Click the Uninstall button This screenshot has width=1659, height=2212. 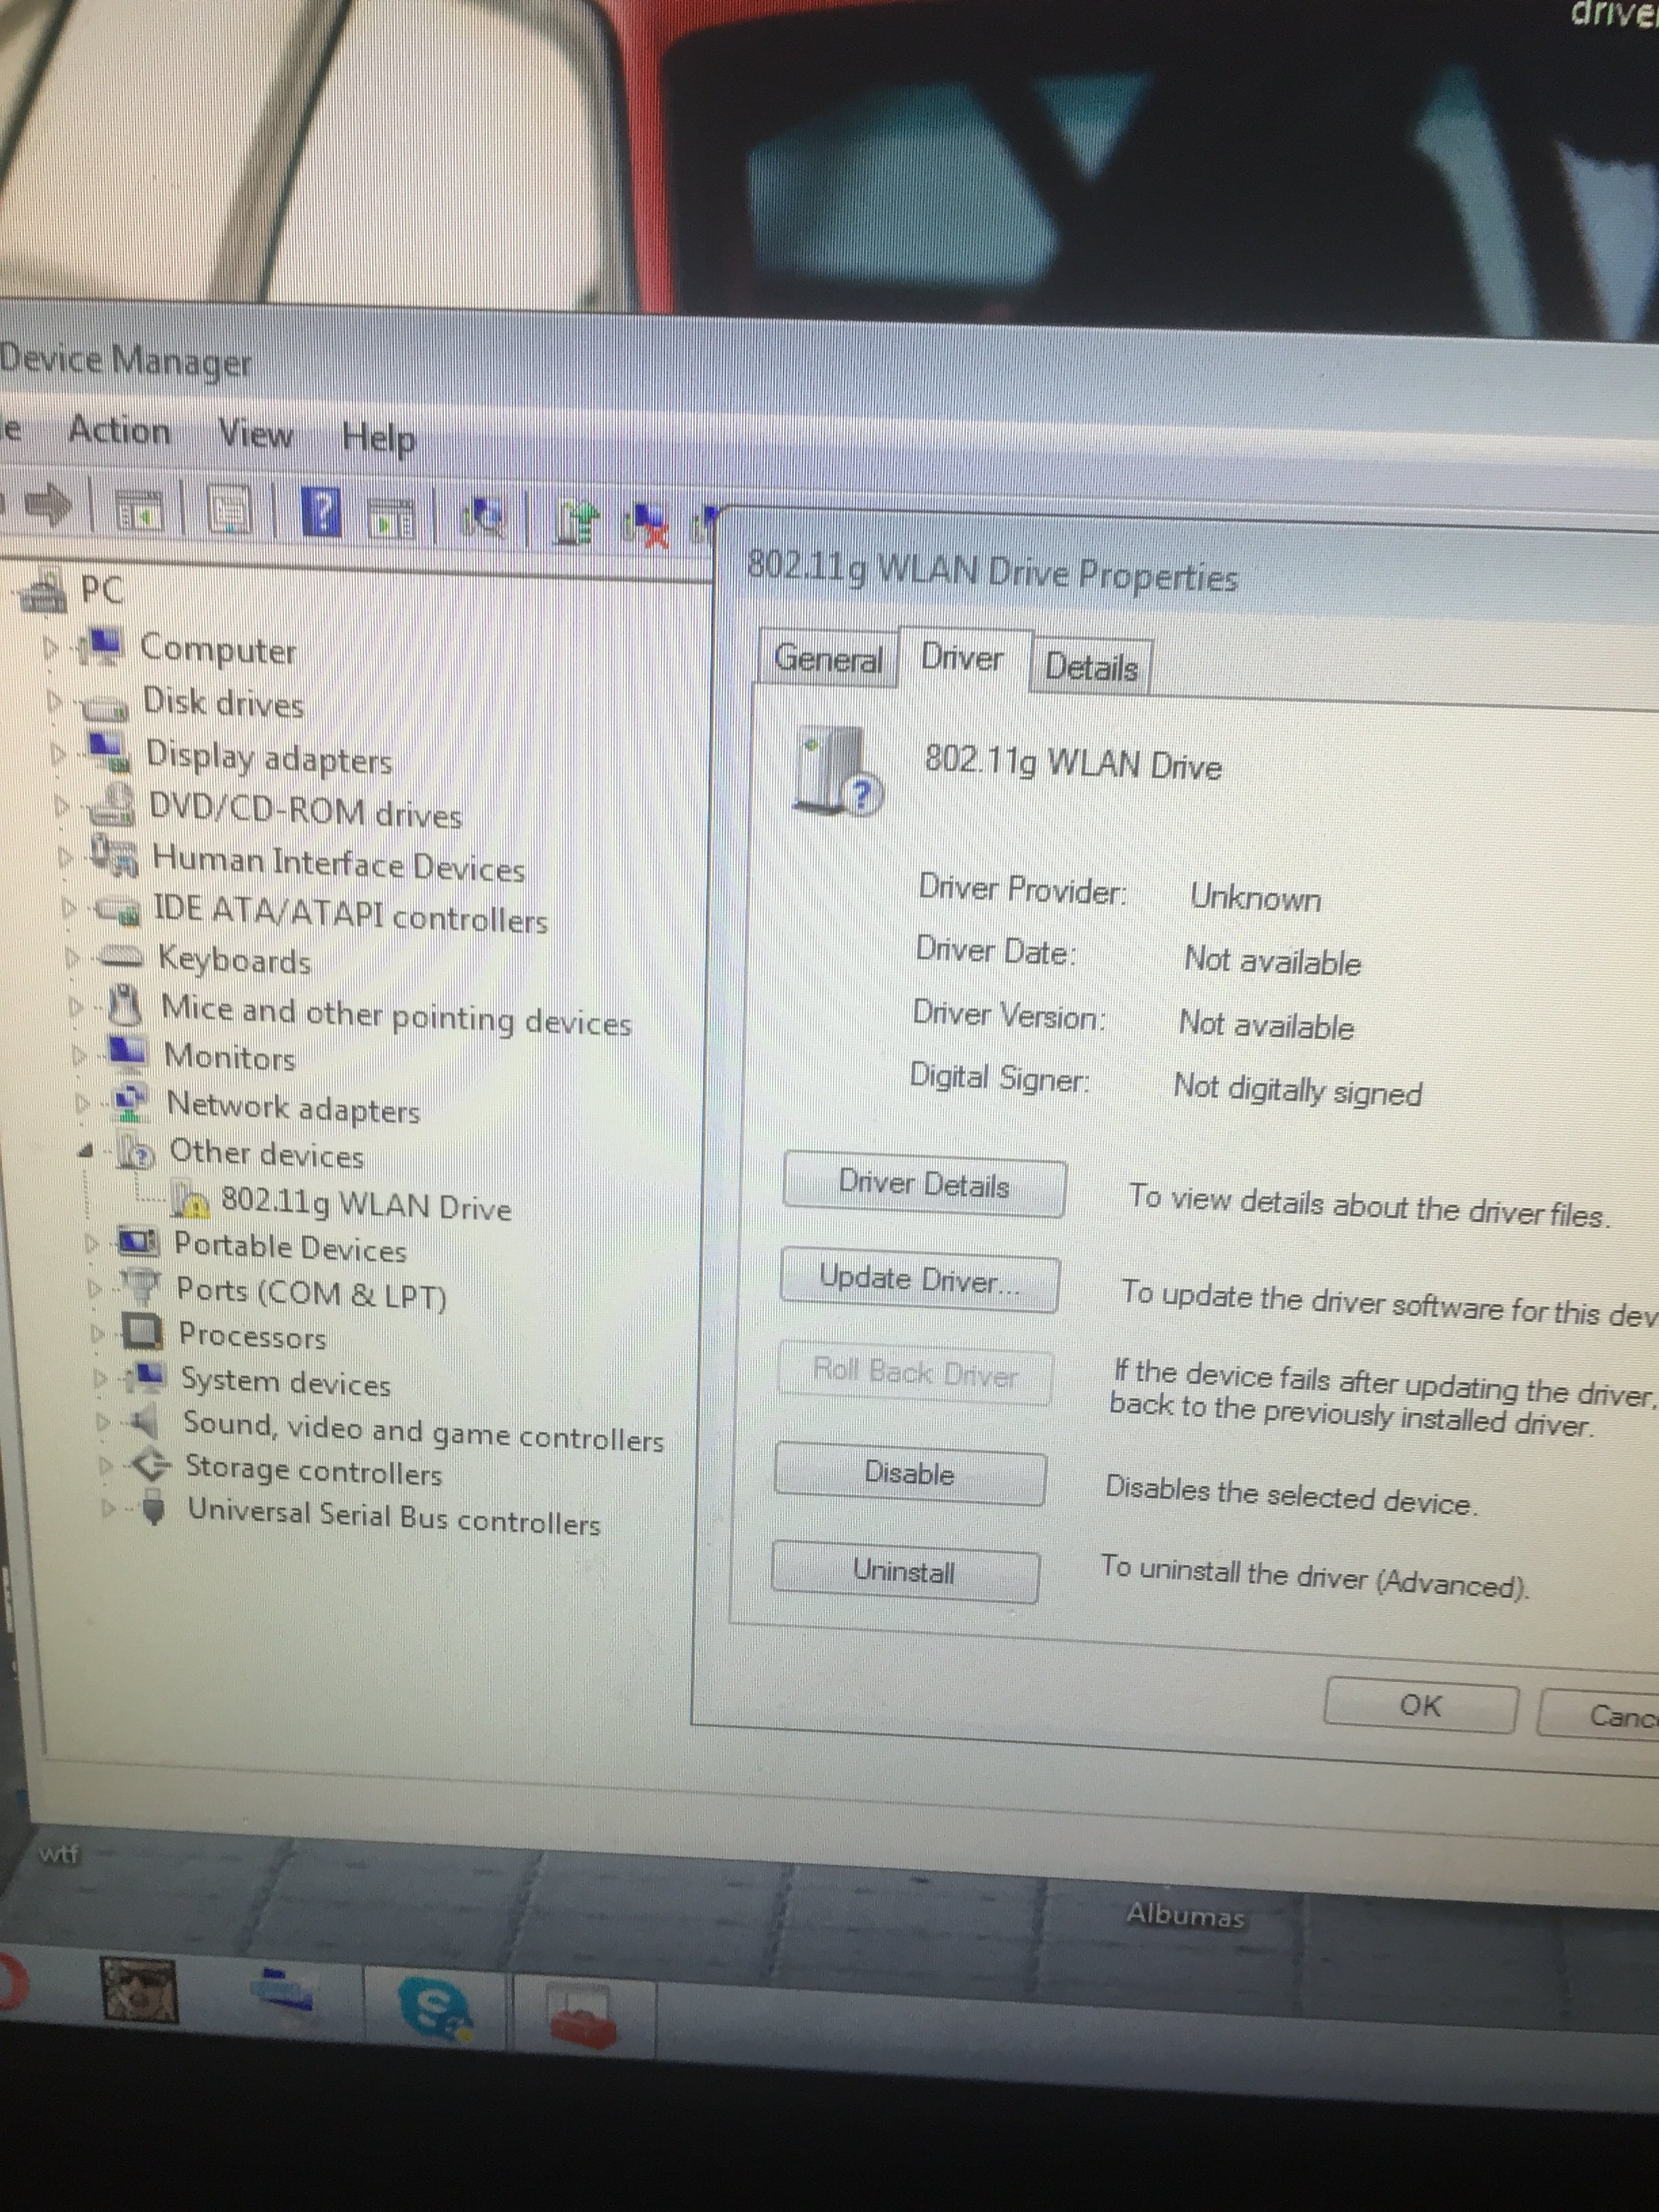click(904, 1571)
